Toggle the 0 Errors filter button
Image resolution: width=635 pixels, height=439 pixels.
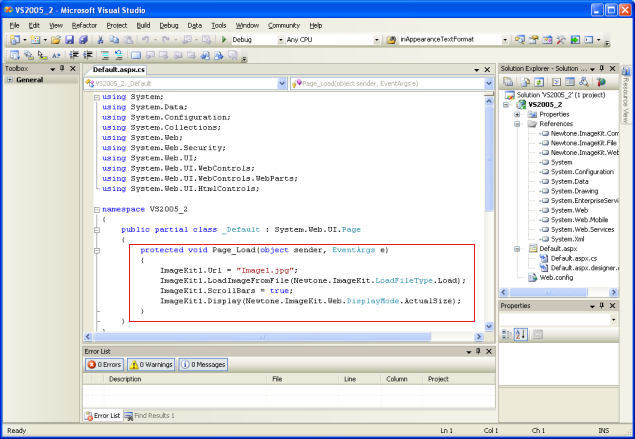coord(104,364)
